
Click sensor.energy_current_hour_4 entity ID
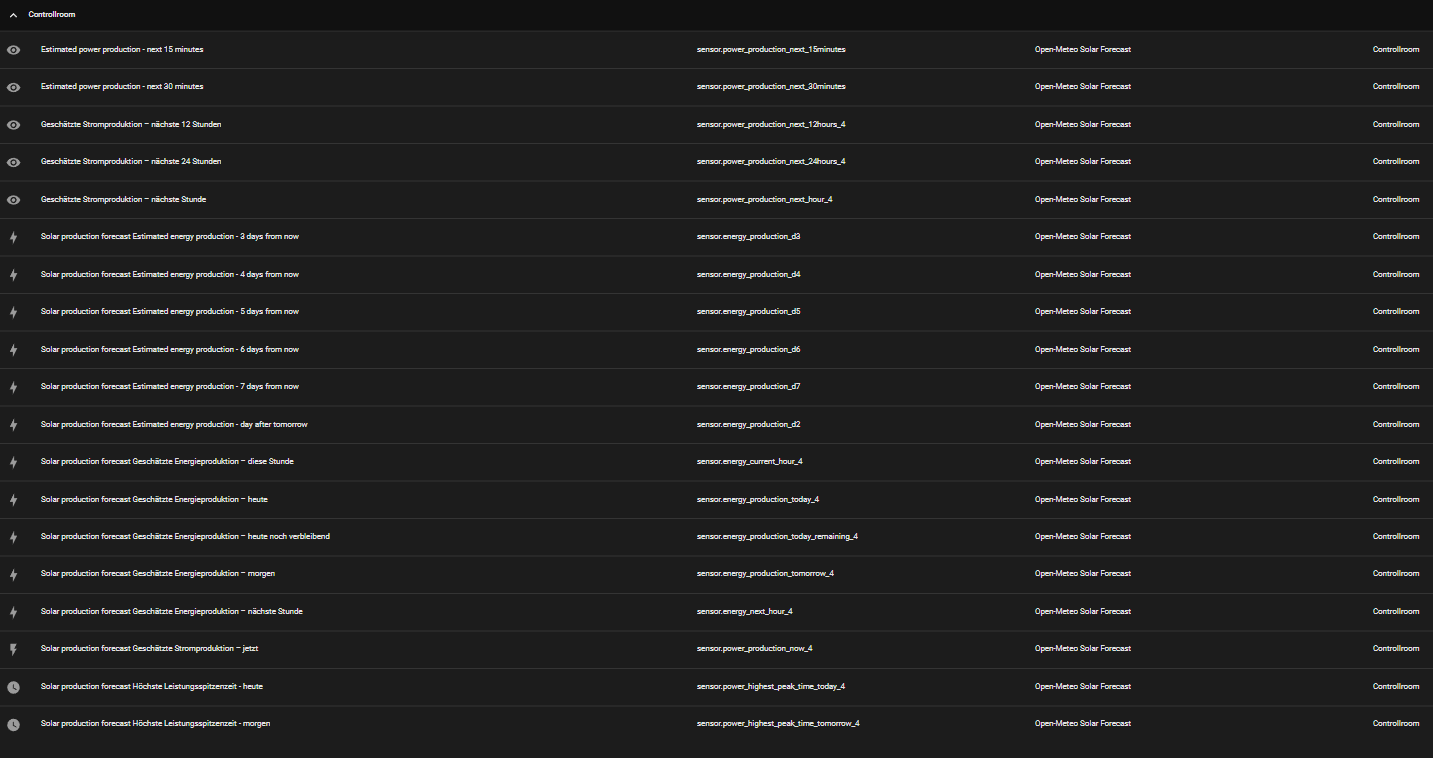pyautogui.click(x=750, y=462)
